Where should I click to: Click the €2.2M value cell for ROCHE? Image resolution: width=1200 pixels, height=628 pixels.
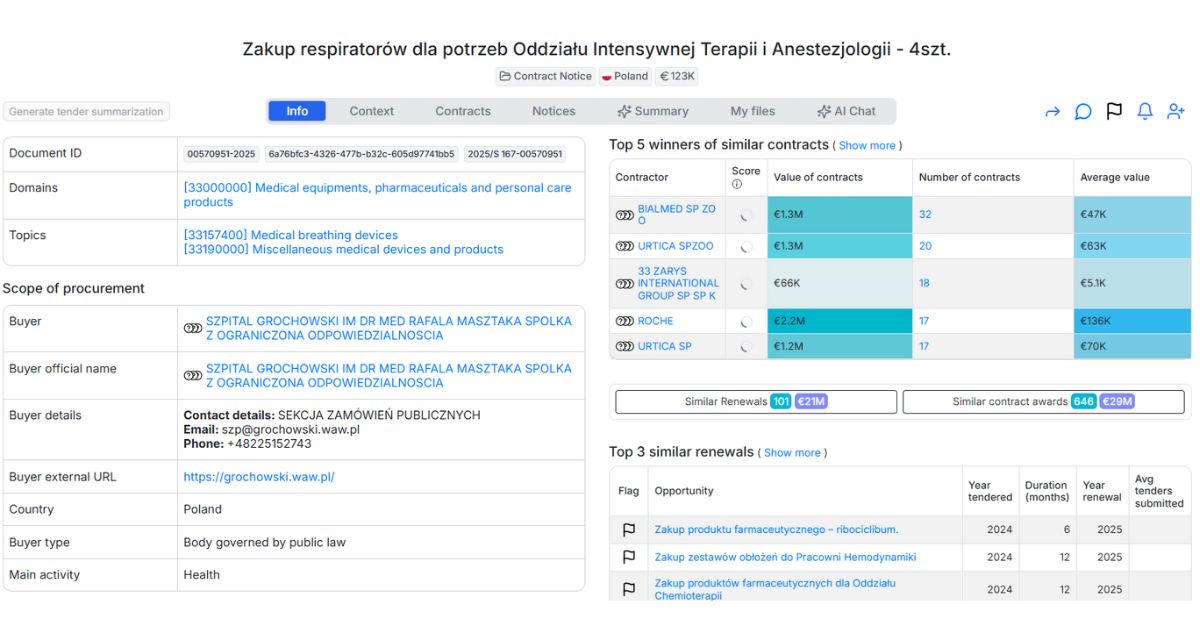point(839,321)
